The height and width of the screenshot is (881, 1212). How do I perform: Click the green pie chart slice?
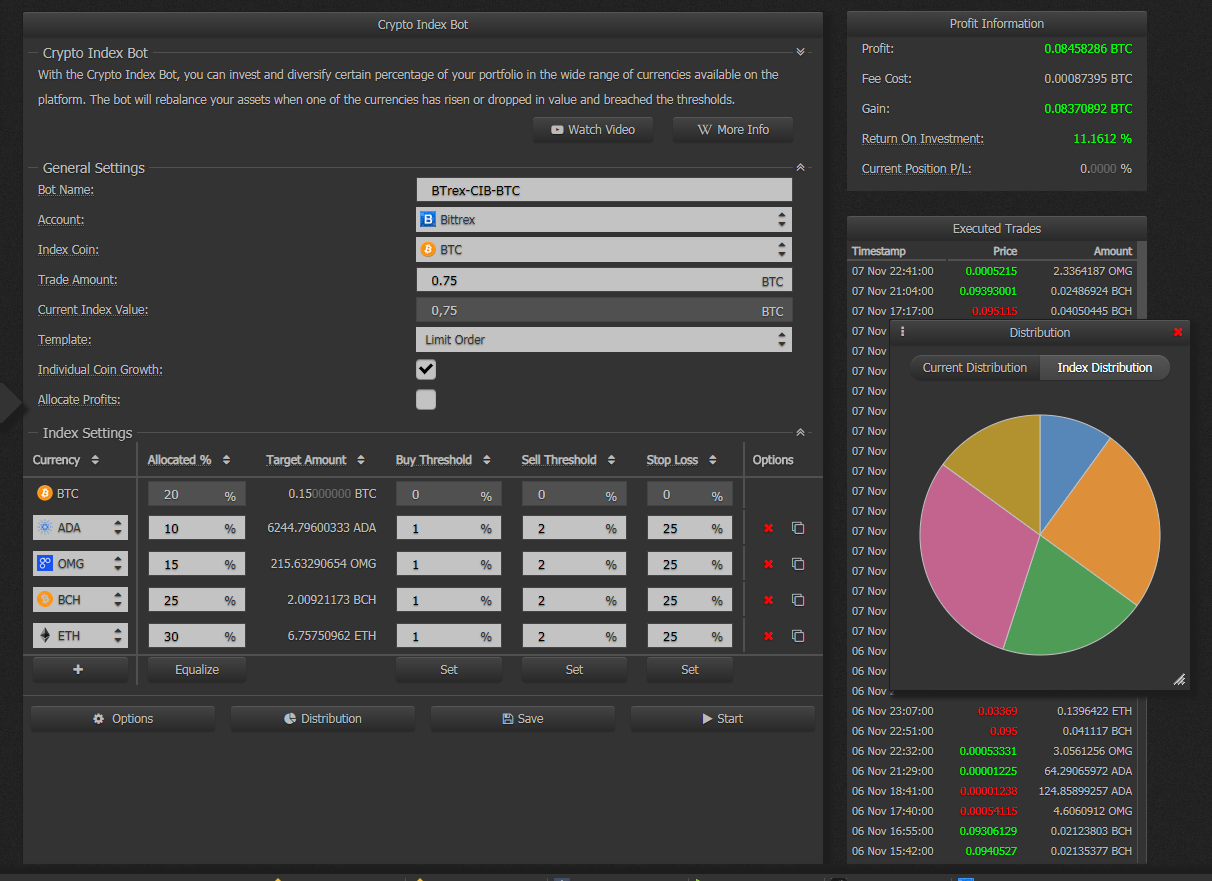pyautogui.click(x=1065, y=600)
